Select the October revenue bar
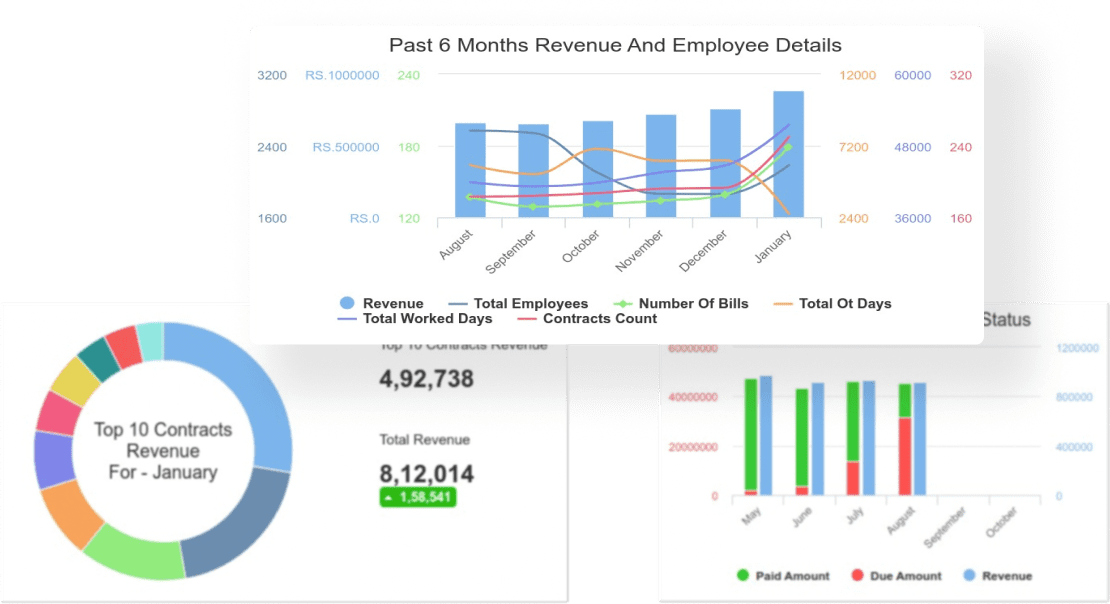The image size is (1110, 604). (x=598, y=170)
